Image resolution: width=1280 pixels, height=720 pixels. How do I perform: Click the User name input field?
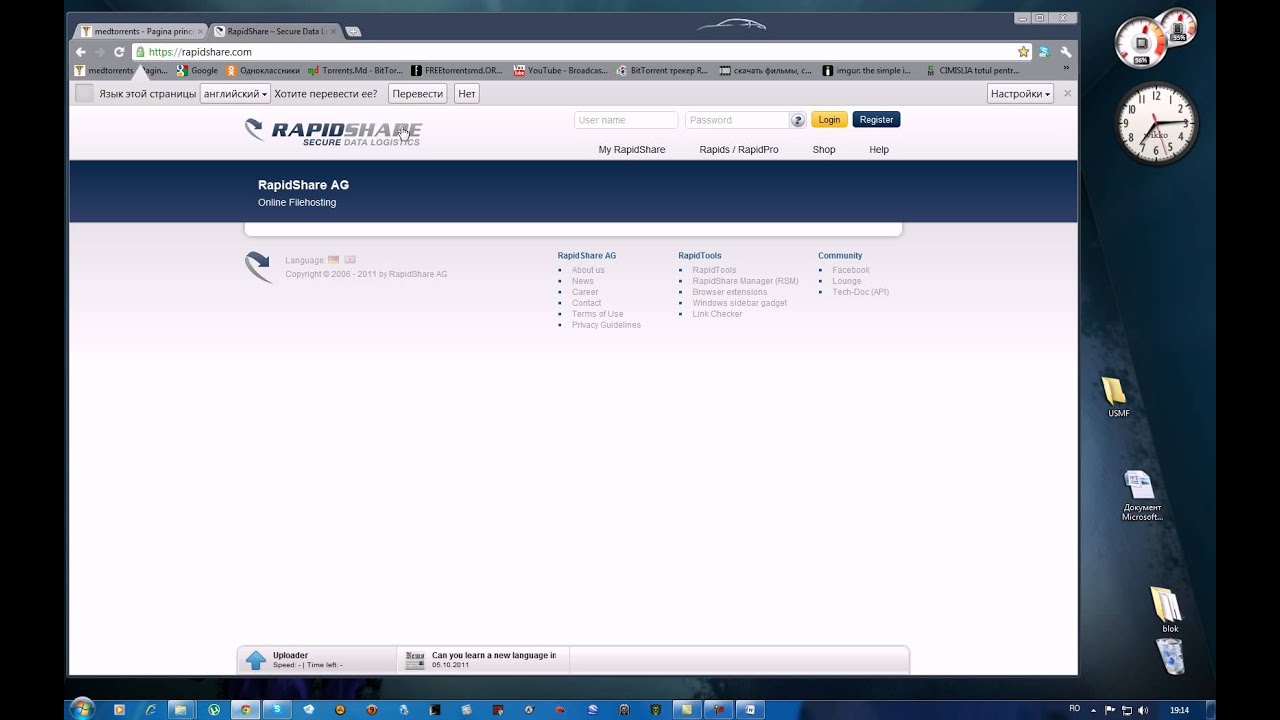click(x=626, y=120)
